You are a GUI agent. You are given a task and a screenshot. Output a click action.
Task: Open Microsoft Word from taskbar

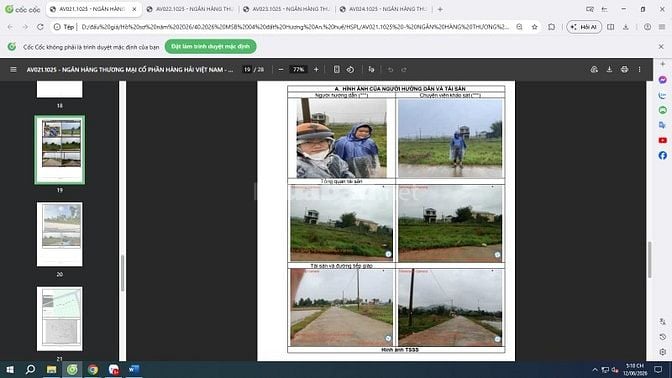click(134, 369)
